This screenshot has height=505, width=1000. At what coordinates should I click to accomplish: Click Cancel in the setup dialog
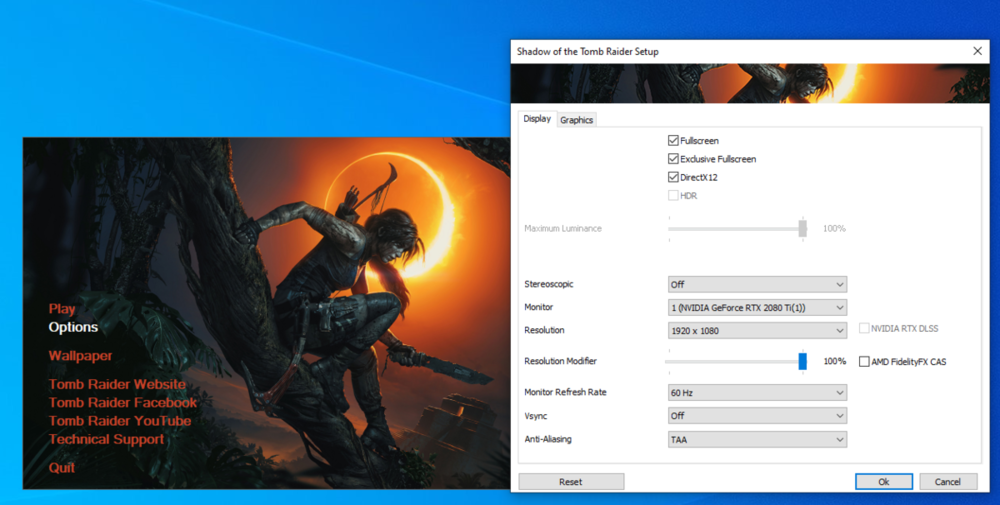pos(948,481)
